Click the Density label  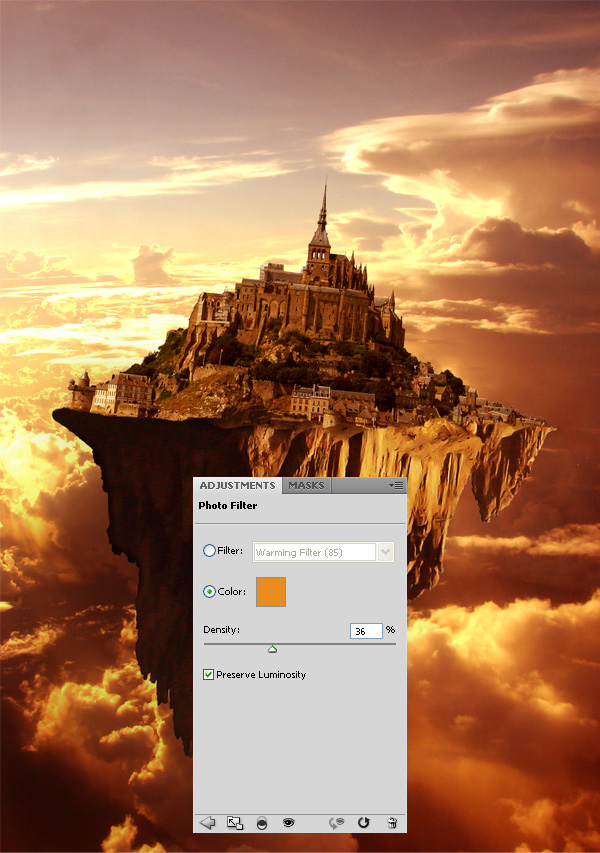(x=221, y=629)
